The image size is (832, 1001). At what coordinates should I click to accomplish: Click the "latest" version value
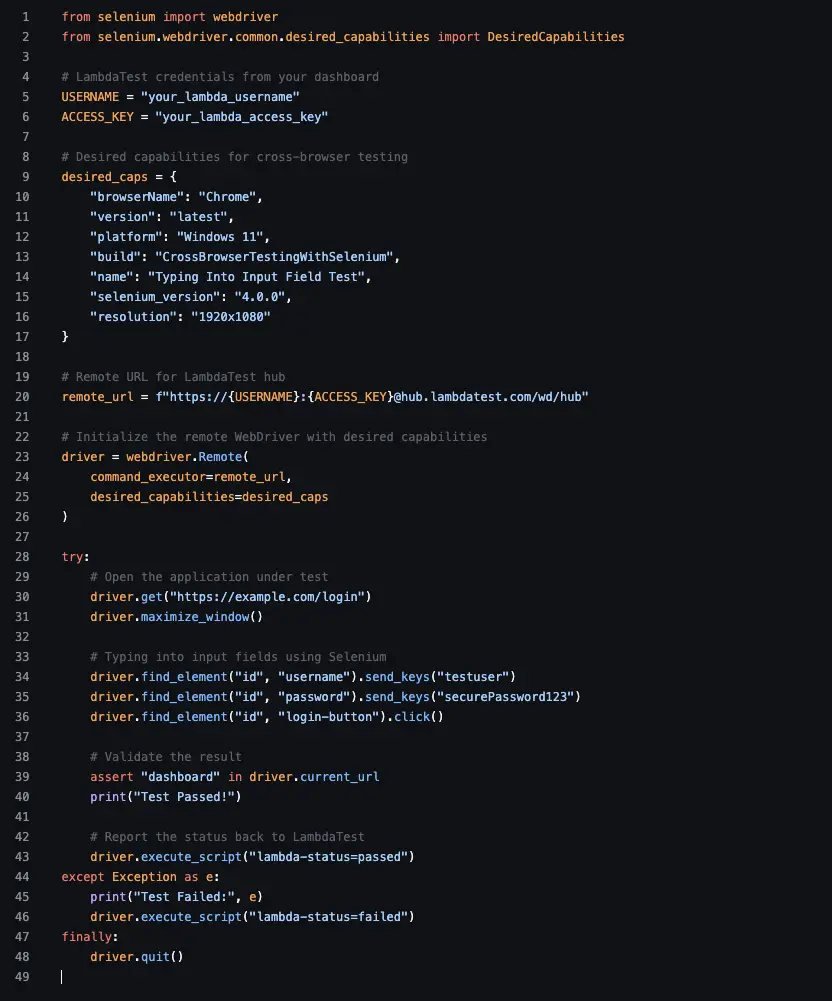[x=198, y=216]
